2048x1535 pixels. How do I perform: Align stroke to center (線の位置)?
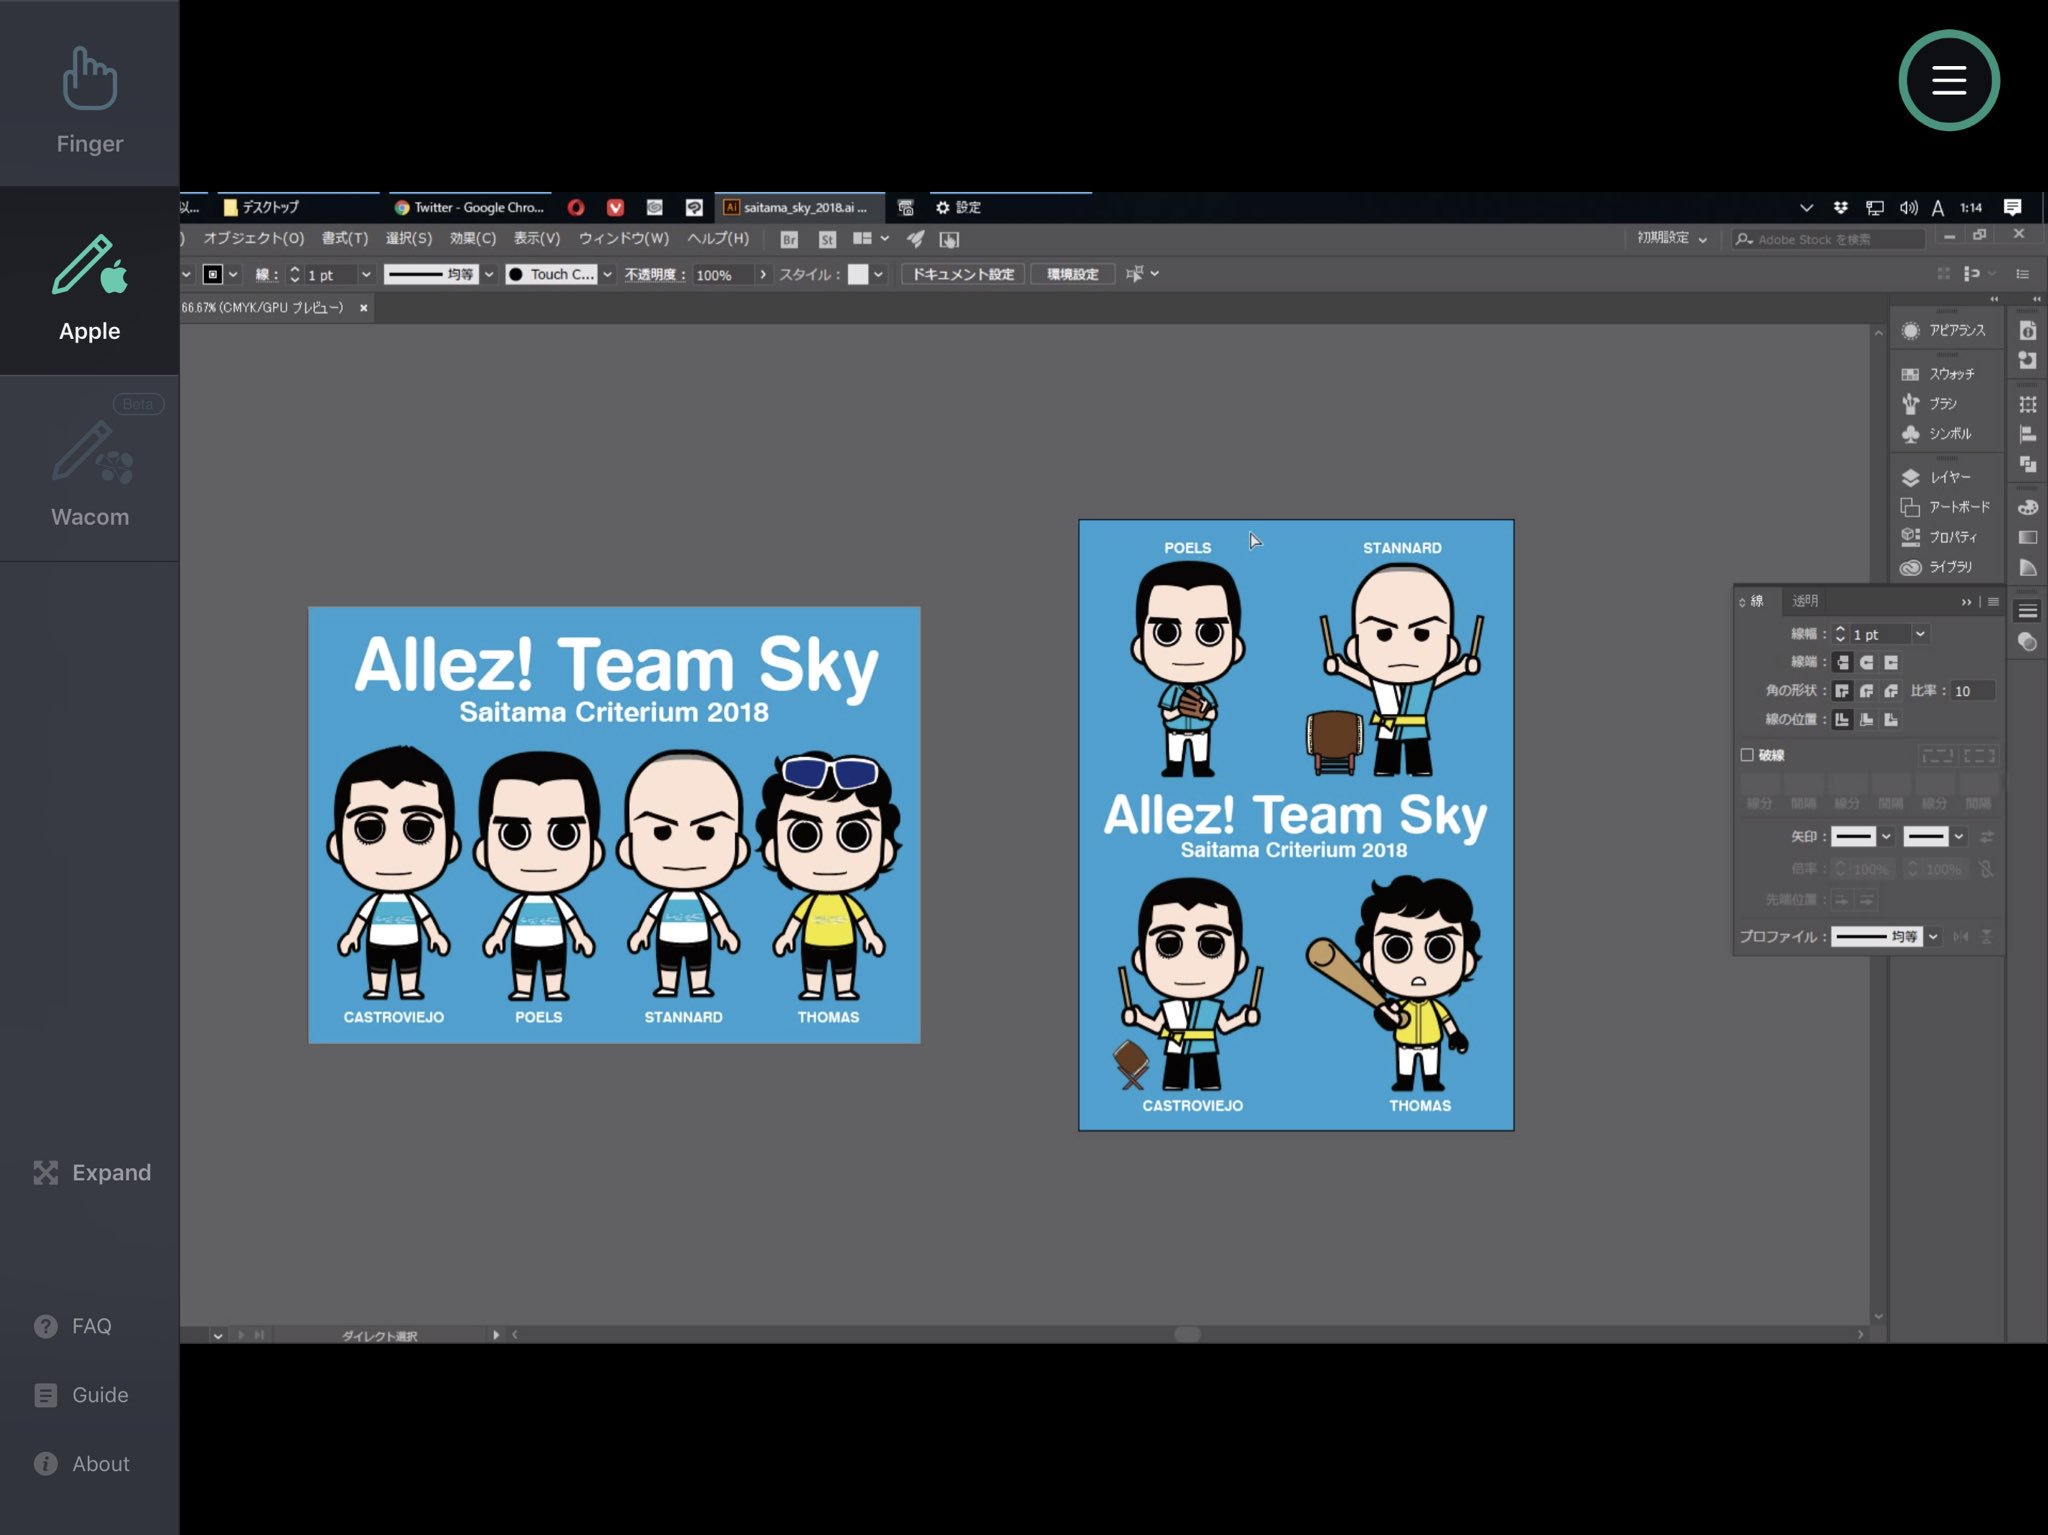tap(1842, 720)
